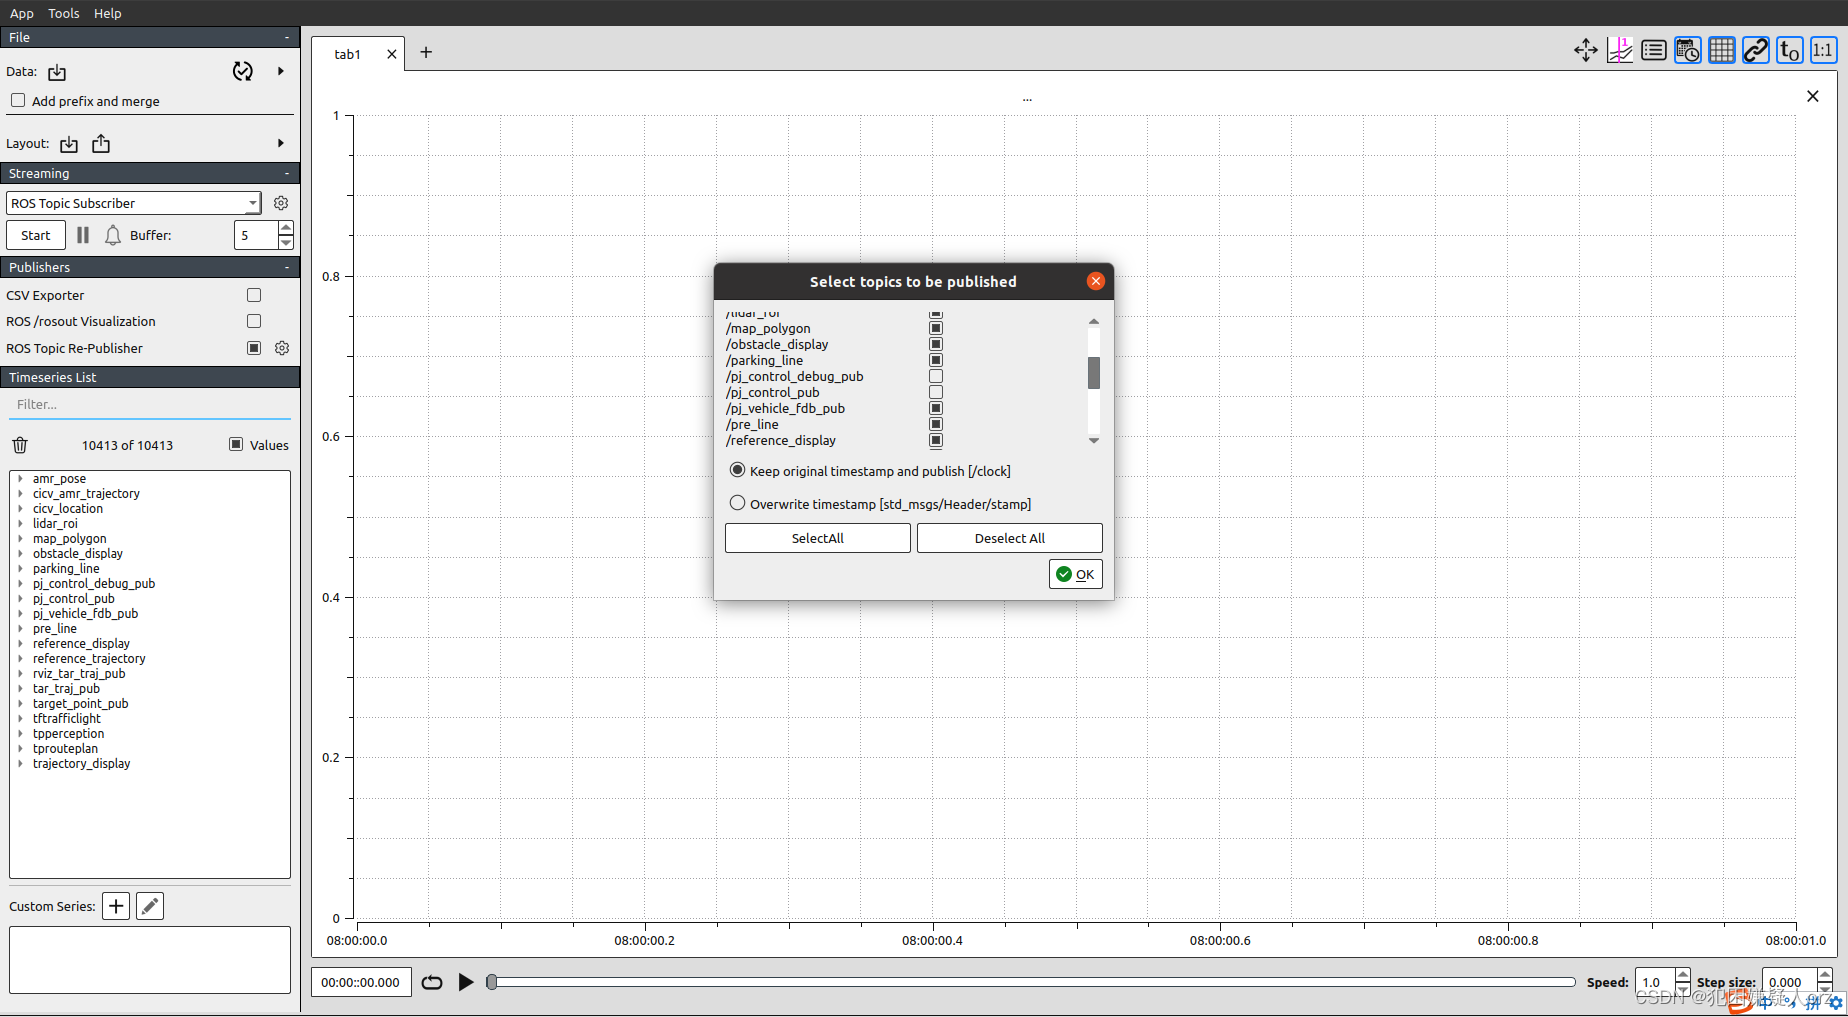Enable the link time across tabs icon
Screen dimensions: 1848x1017
[1755, 49]
